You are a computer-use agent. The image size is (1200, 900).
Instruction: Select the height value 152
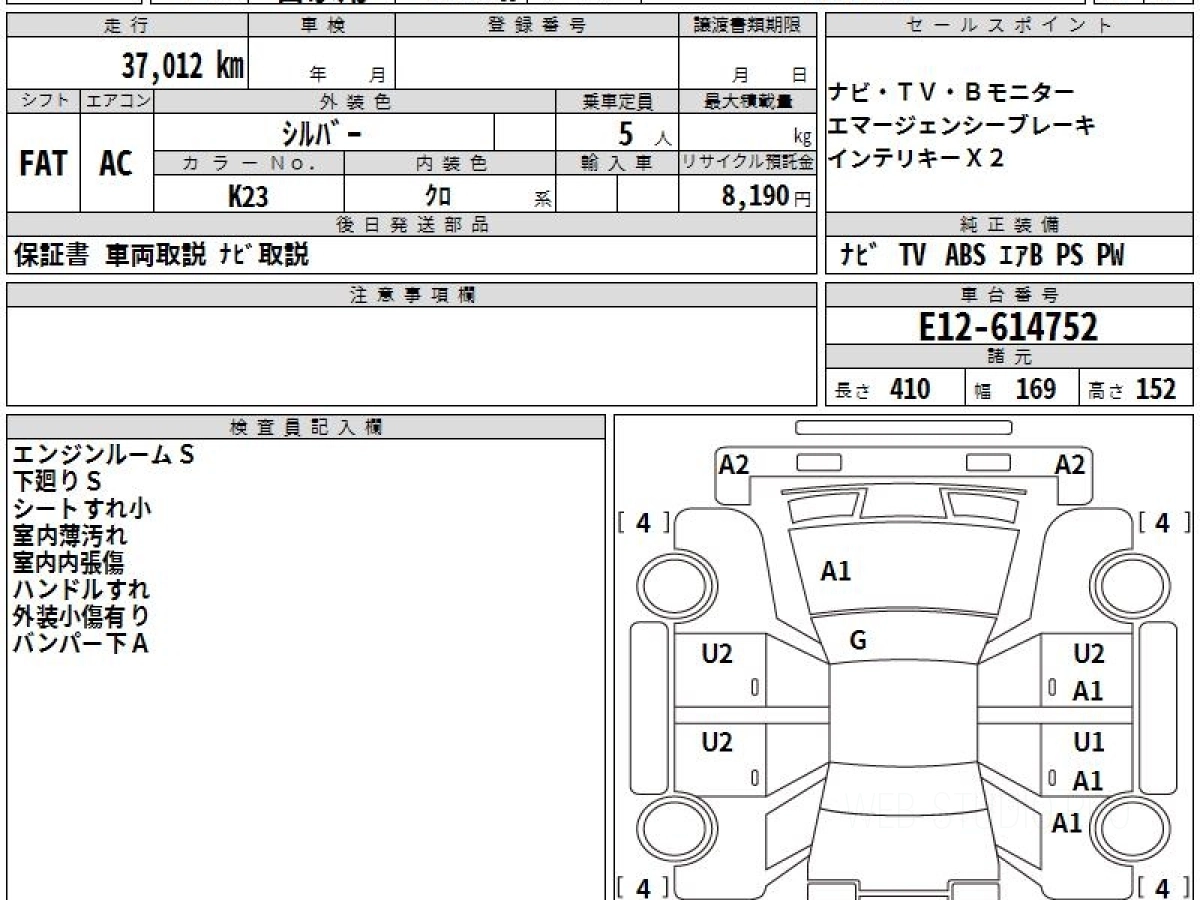click(1156, 389)
